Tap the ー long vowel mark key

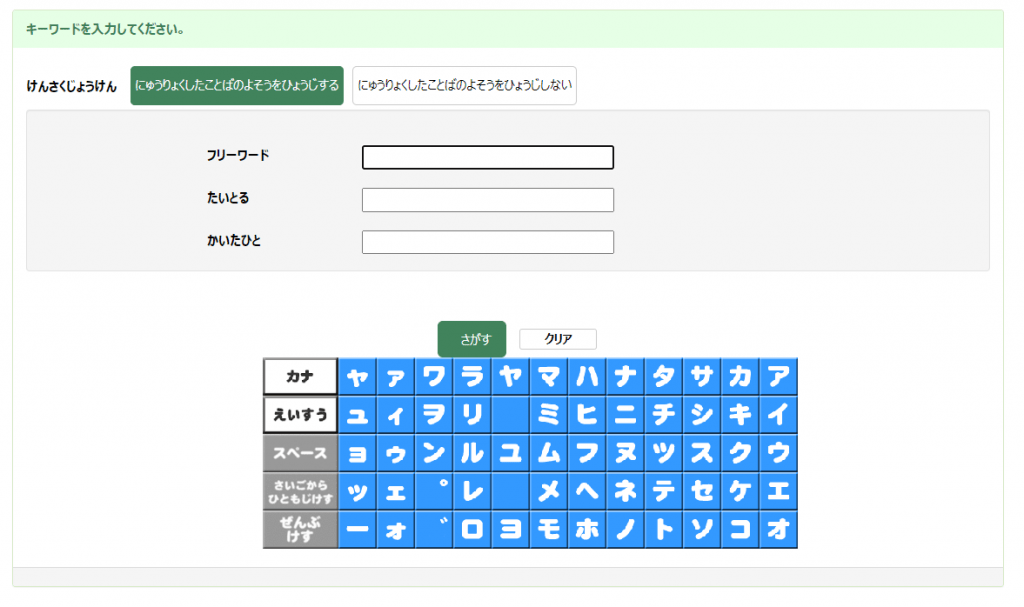[x=357, y=530]
